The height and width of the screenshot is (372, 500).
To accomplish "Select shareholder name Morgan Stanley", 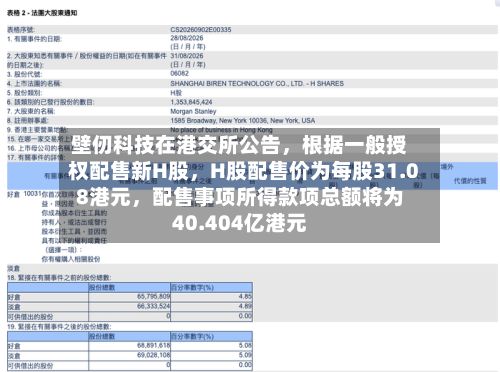I will [x=193, y=111].
